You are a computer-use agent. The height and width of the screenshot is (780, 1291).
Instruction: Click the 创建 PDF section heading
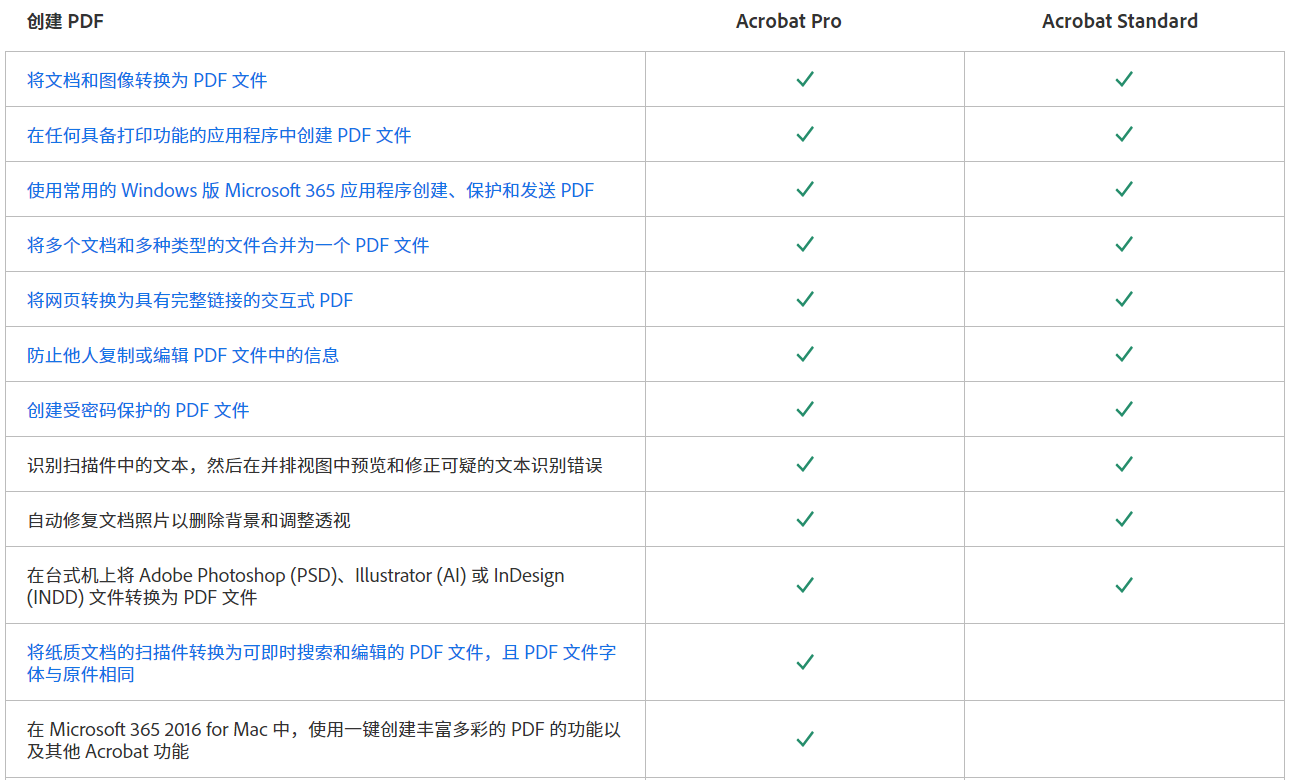click(x=66, y=21)
